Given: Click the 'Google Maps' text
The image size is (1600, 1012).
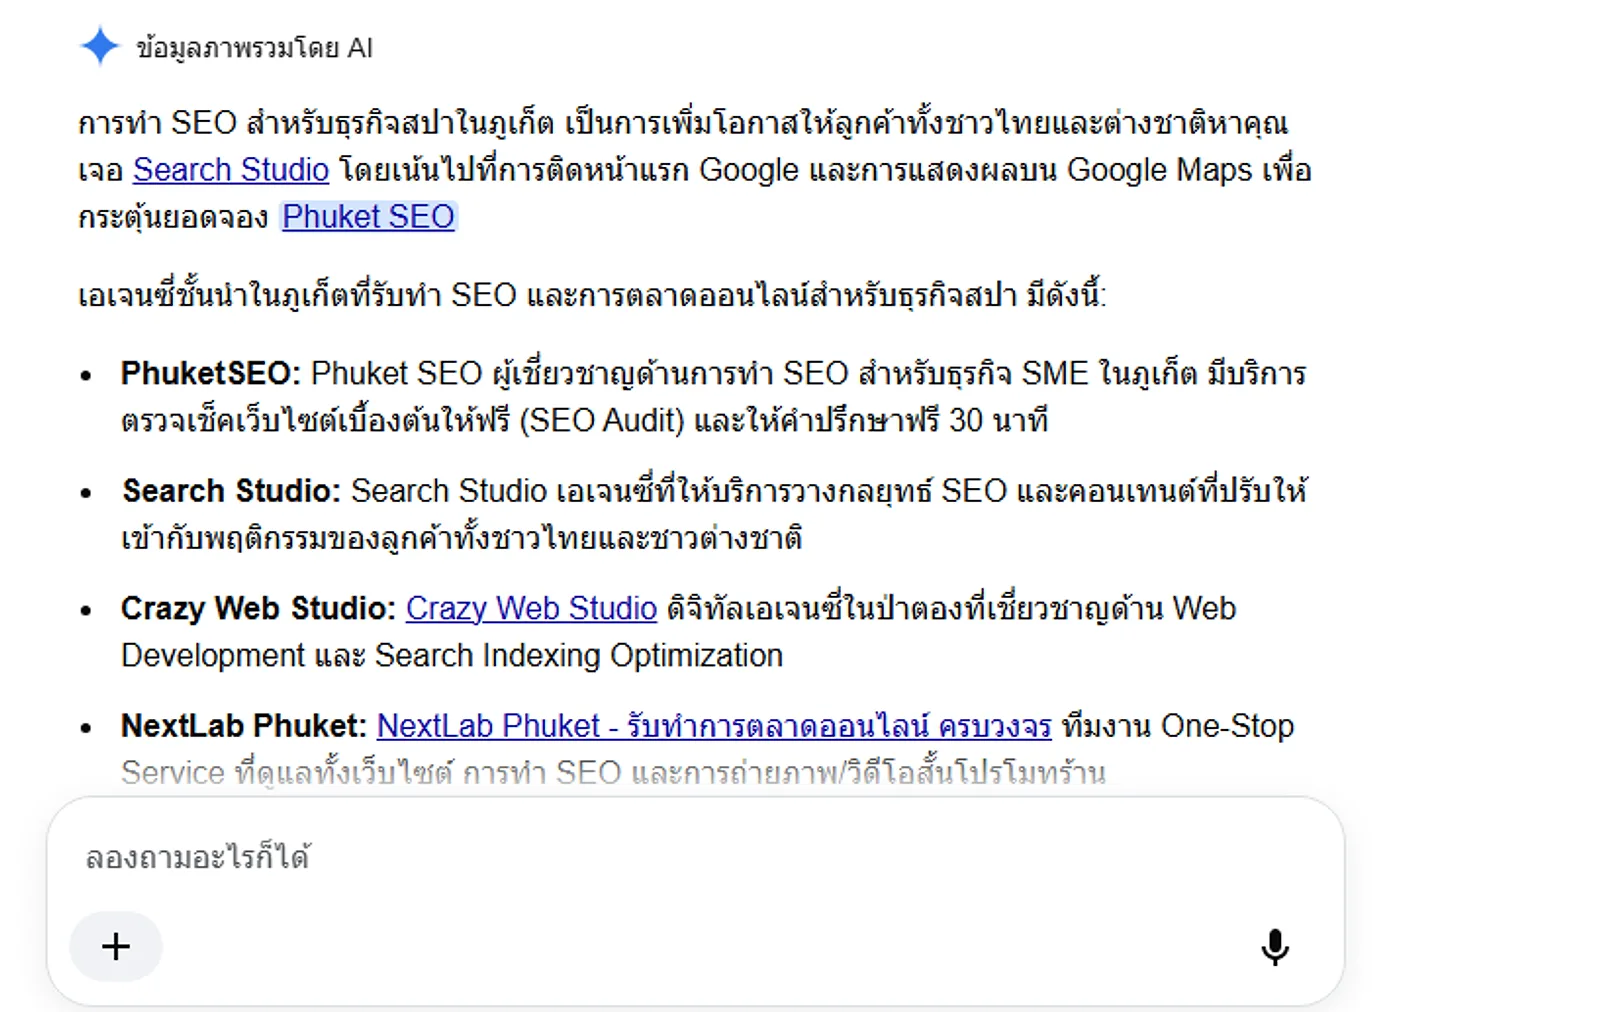Looking at the screenshot, I should 1159,170.
